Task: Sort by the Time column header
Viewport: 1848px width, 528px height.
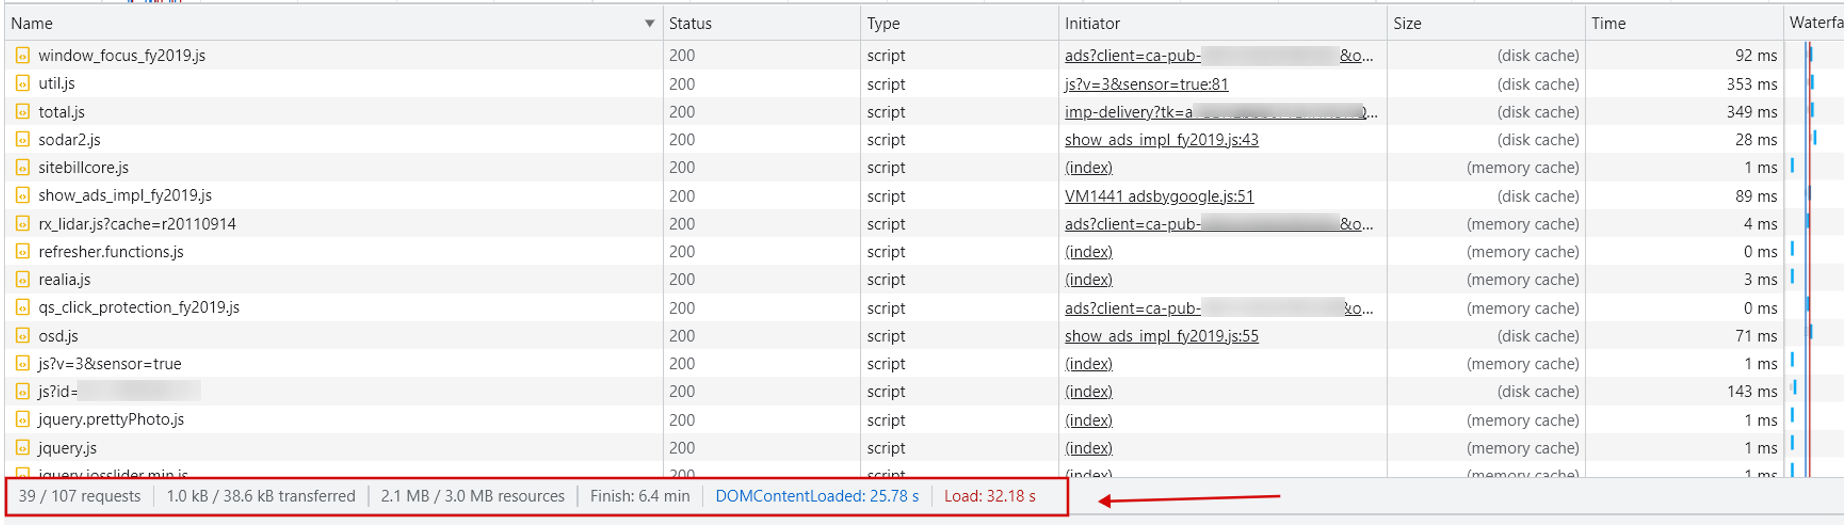Action: (x=1608, y=23)
